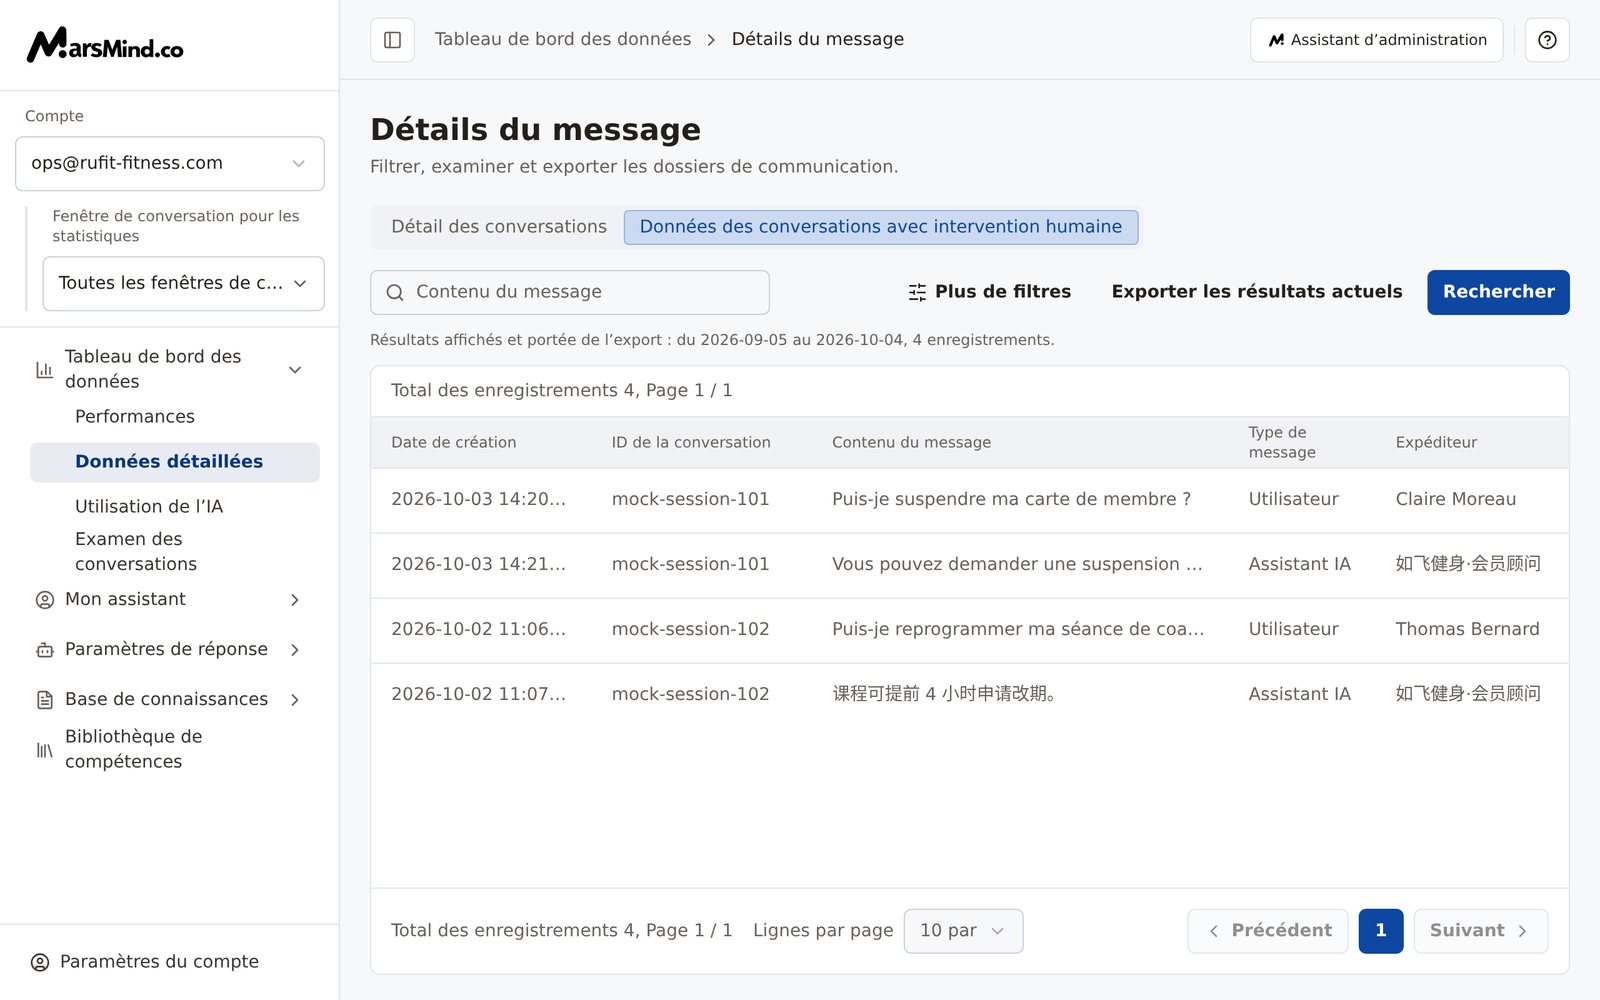Click the bar chart icon beside Tableau de bord

pos(45,369)
